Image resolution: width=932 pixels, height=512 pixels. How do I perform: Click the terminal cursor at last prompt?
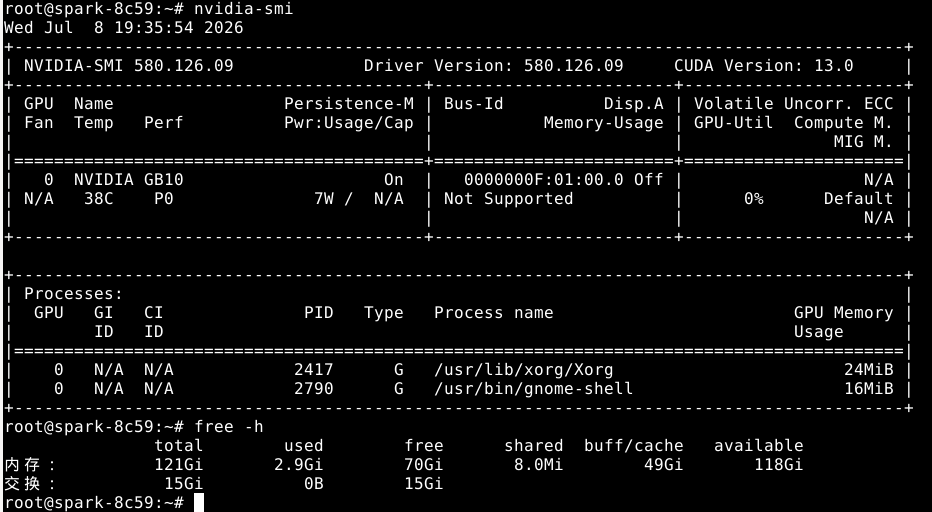(199, 502)
